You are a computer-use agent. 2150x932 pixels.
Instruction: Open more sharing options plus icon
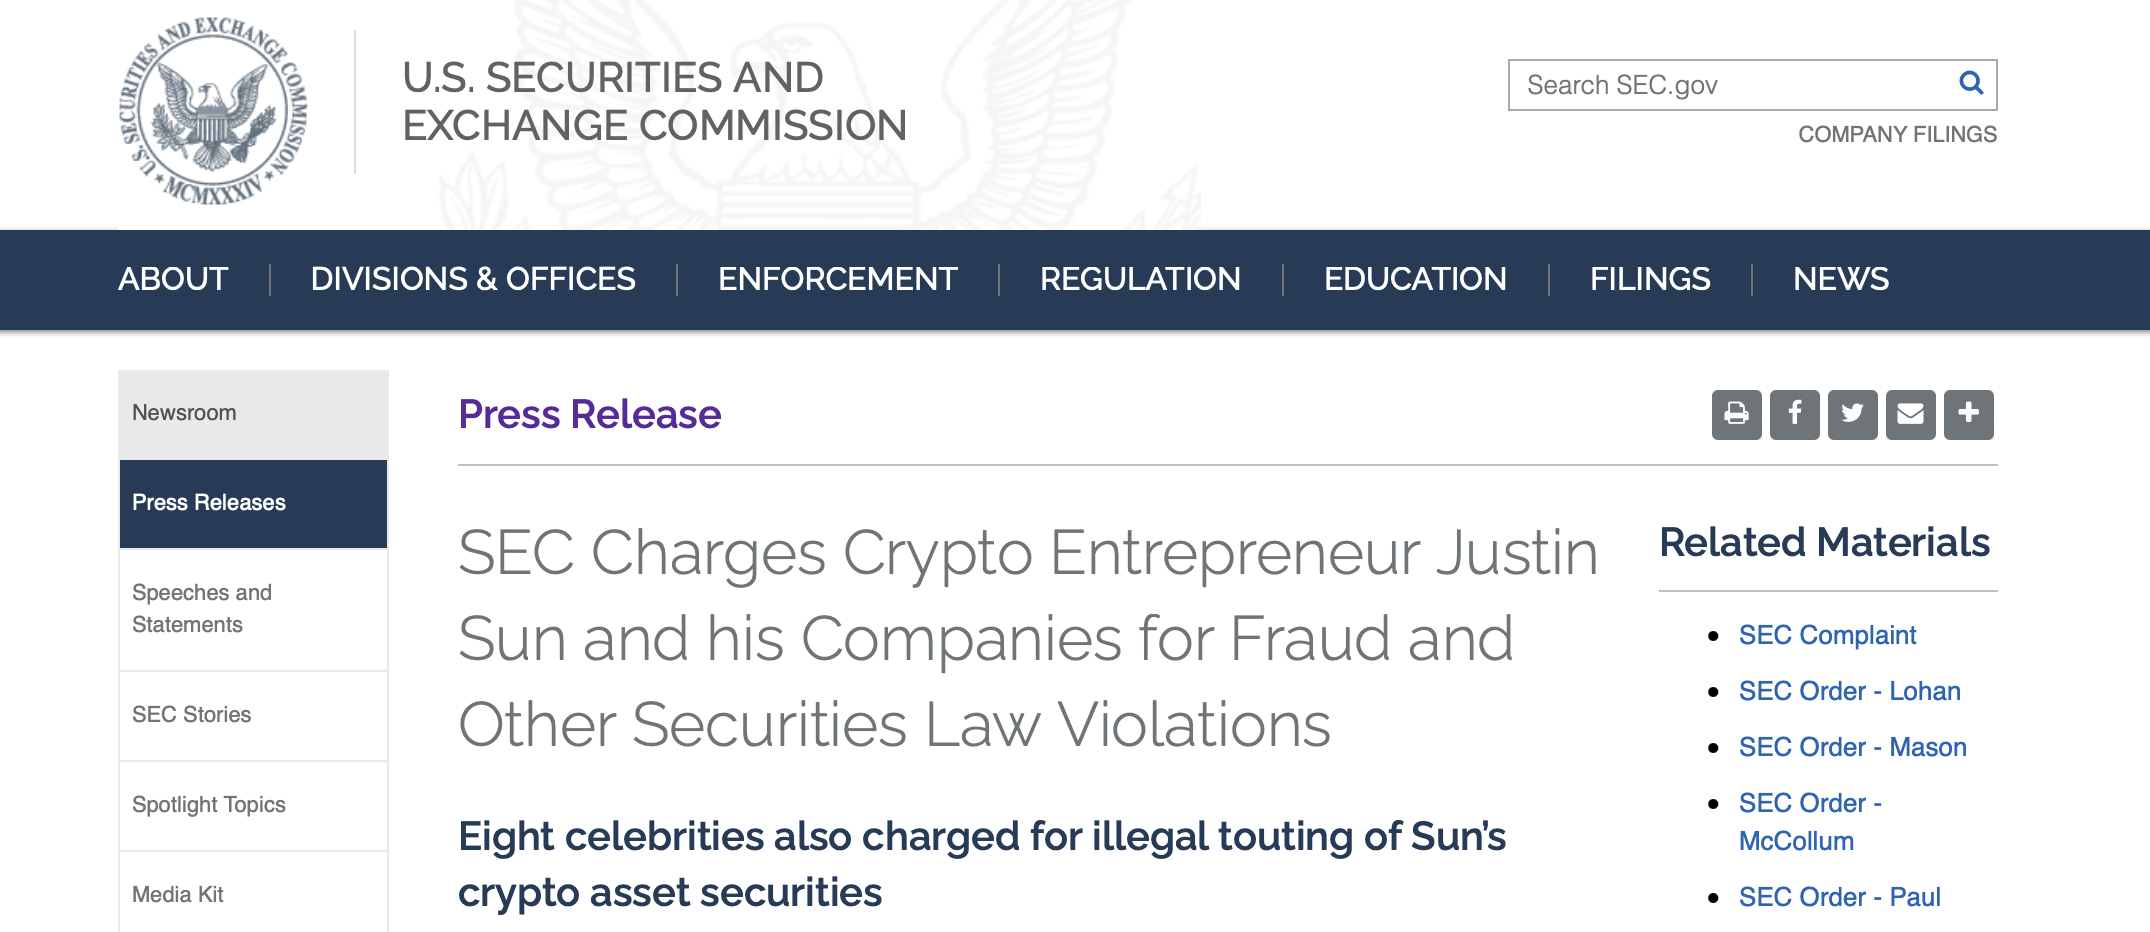[x=1968, y=414]
